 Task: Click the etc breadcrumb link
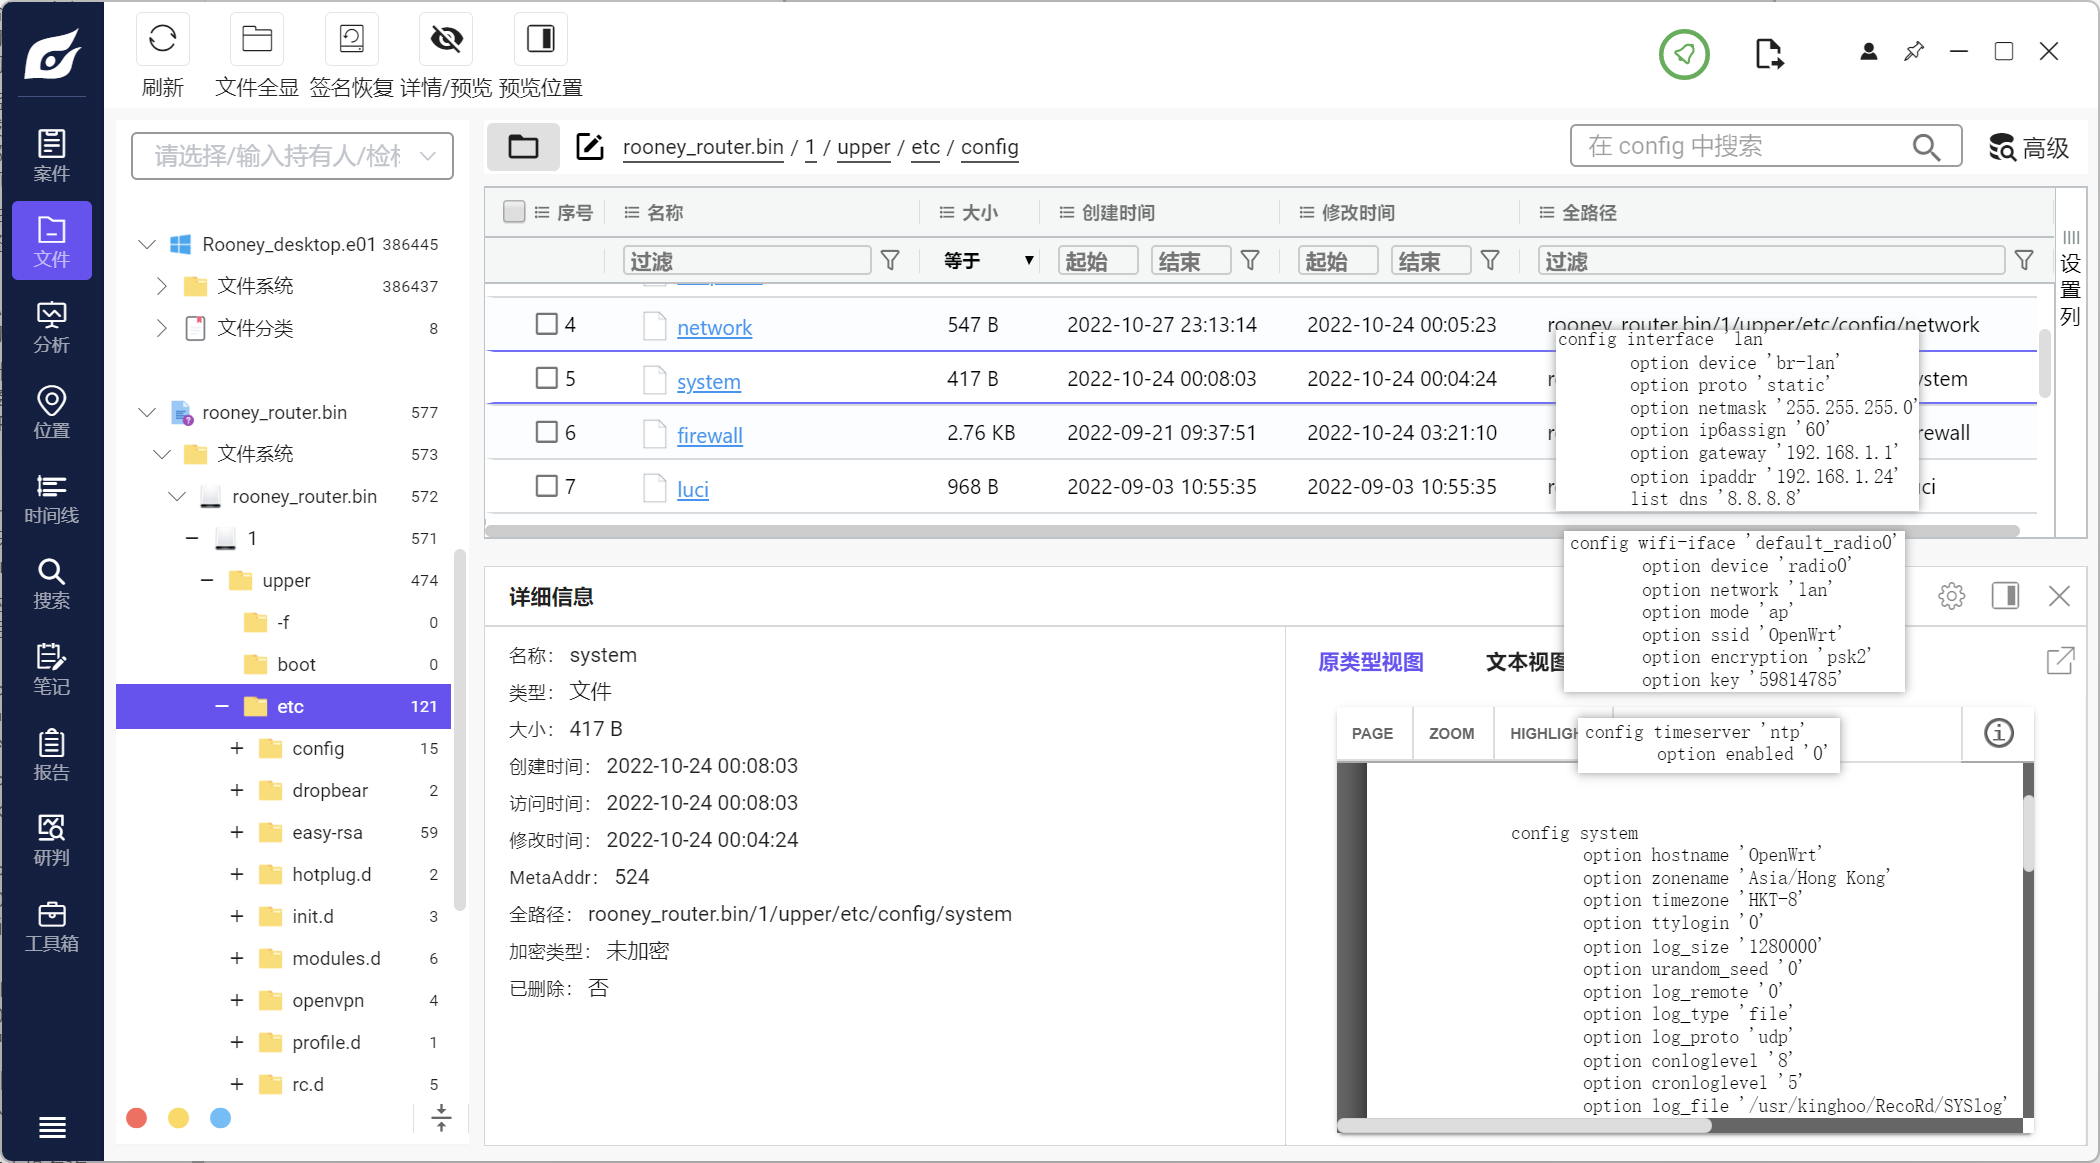pos(925,147)
